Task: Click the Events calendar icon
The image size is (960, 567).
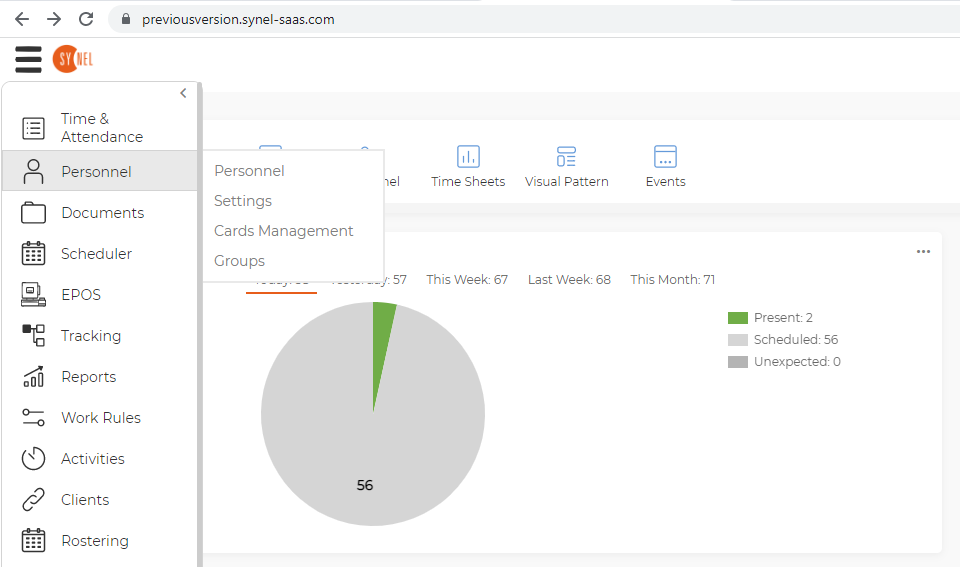Action: tap(666, 157)
